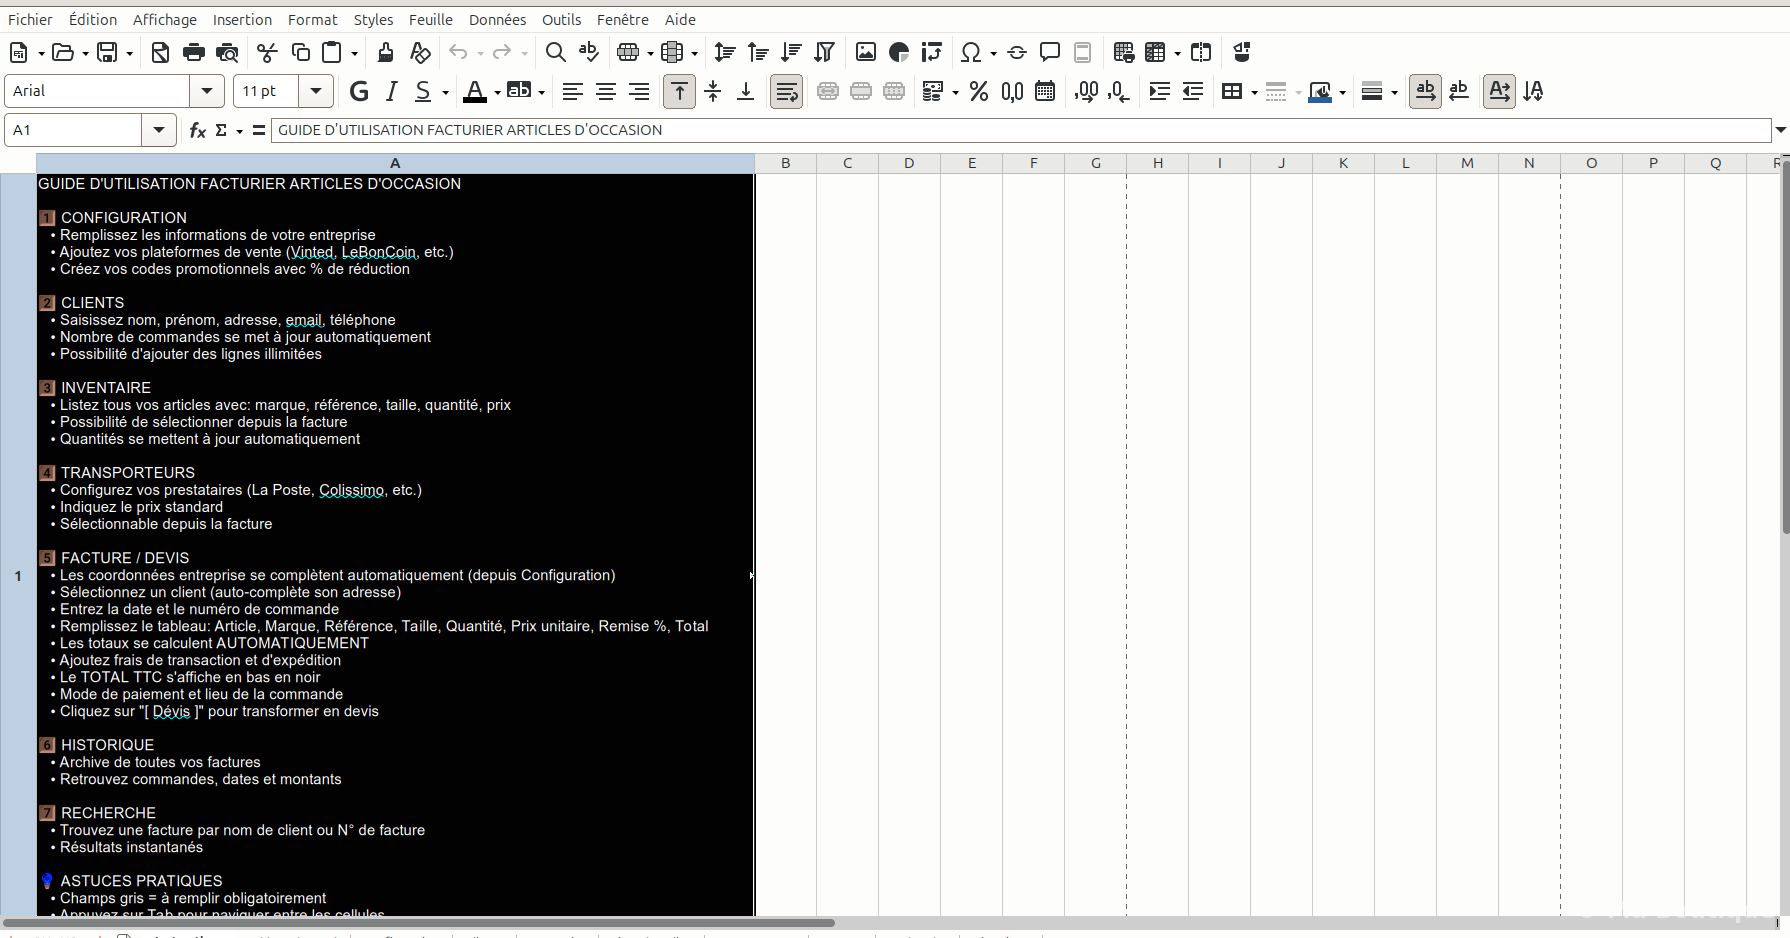The height and width of the screenshot is (938, 1790).
Task: Open the Function Wizard fx
Action: [198, 130]
